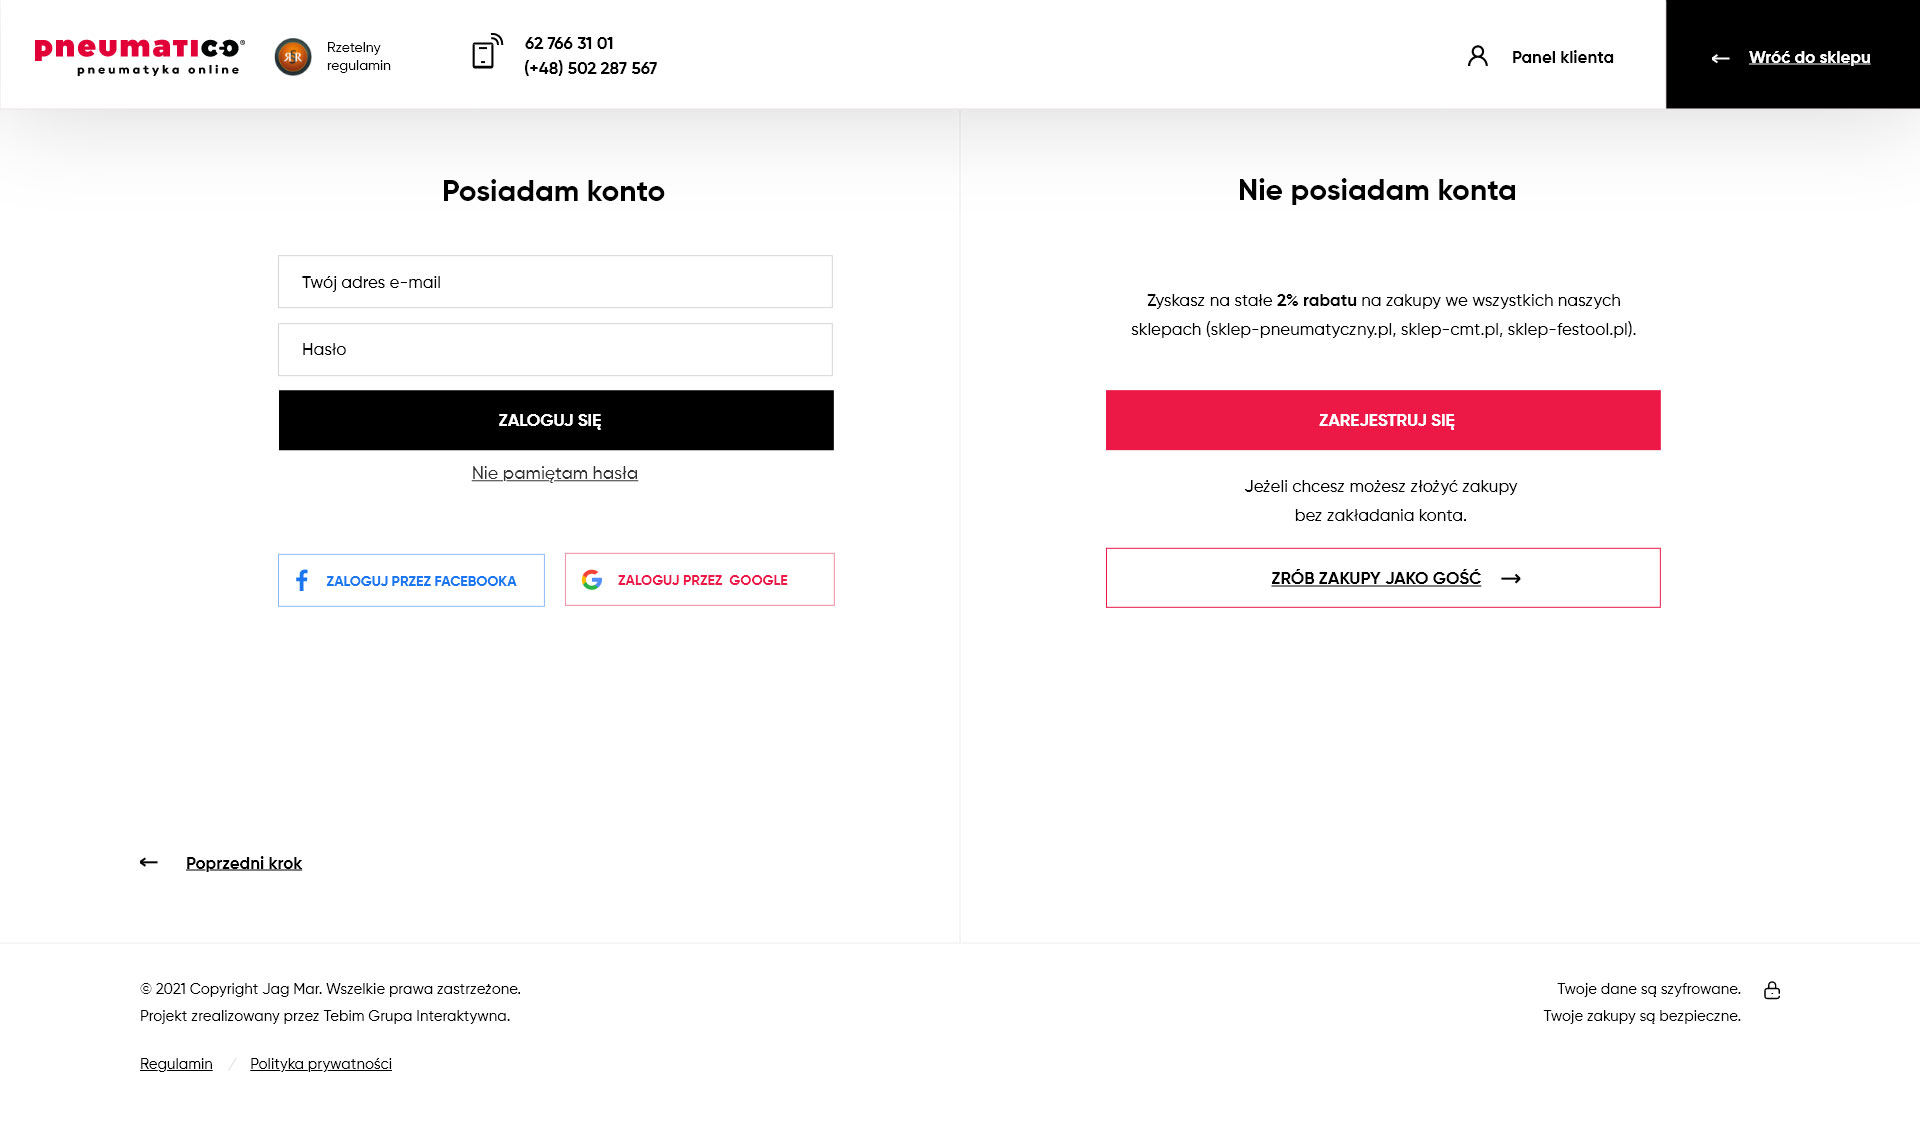The width and height of the screenshot is (1920, 1138).
Task: Click the Facebook logo icon
Action: click(x=302, y=580)
